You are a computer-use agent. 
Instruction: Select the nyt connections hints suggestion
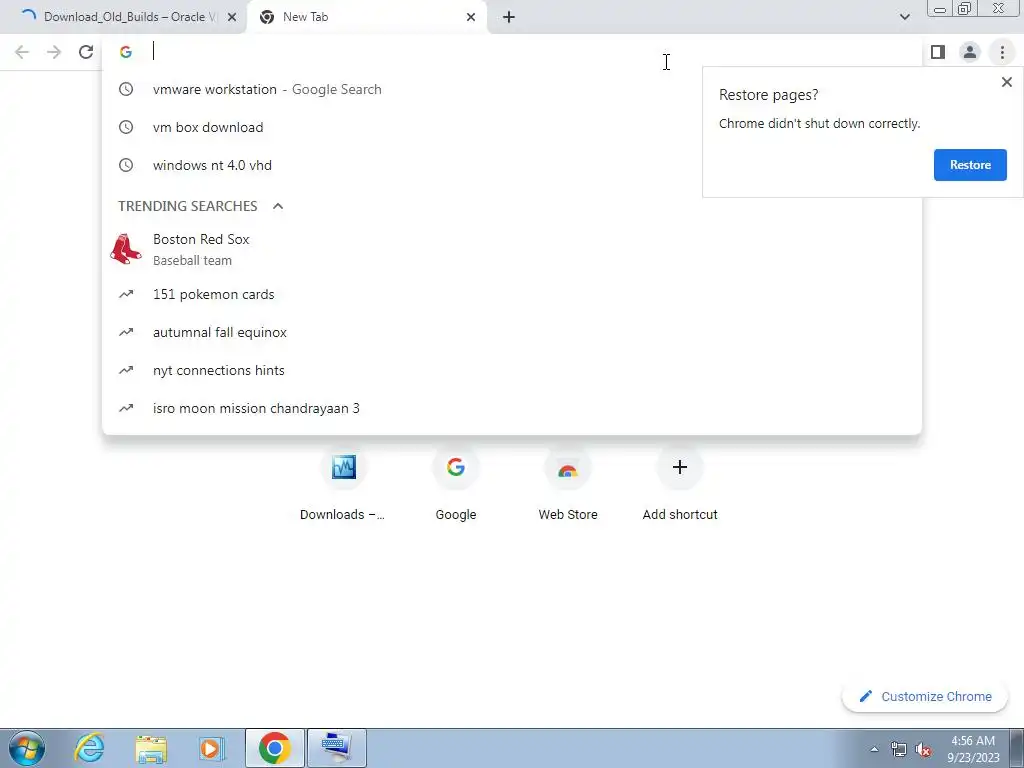[512, 370]
